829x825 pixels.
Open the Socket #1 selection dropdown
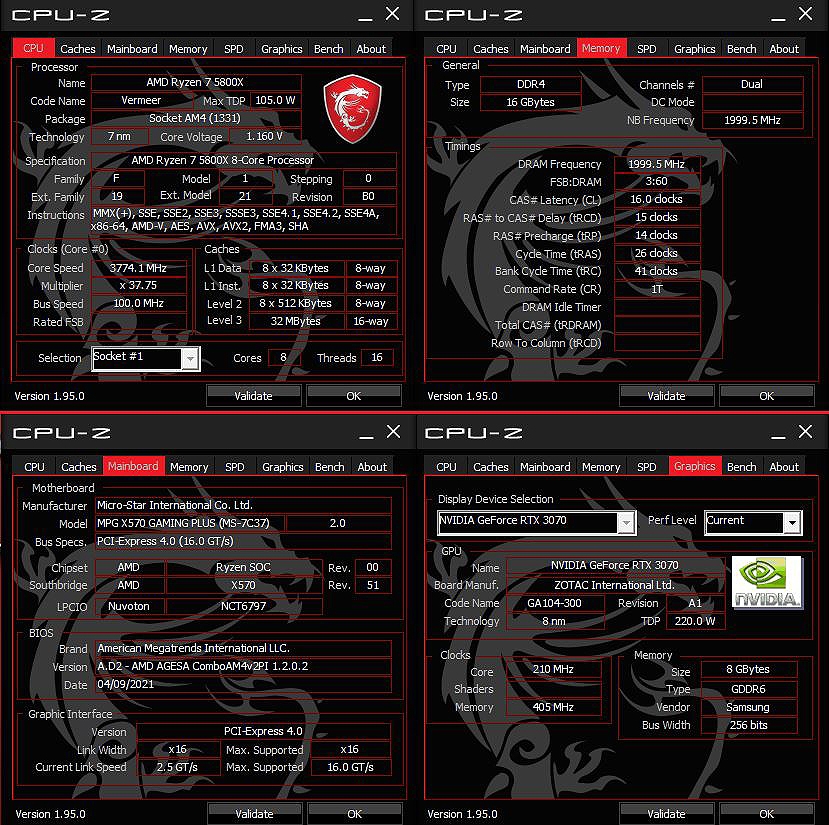[x=190, y=359]
